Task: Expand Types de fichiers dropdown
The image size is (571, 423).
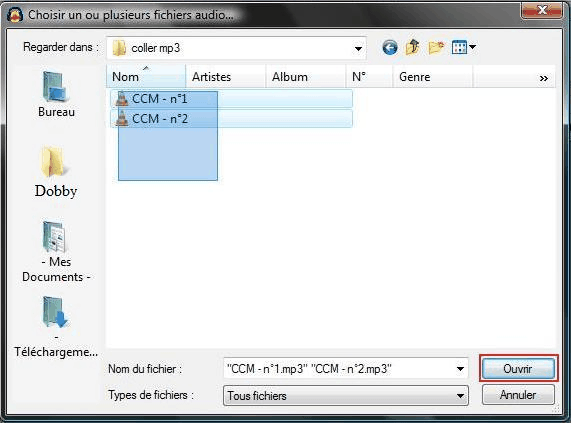Action: [346, 395]
